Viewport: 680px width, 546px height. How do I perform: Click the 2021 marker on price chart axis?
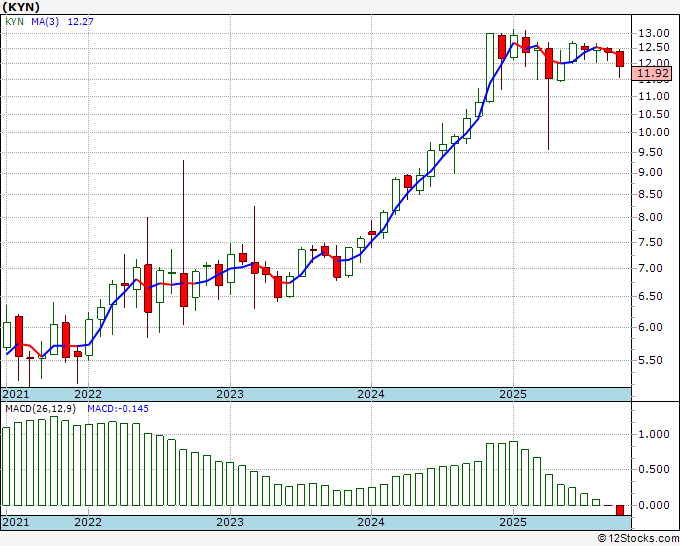(x=16, y=394)
